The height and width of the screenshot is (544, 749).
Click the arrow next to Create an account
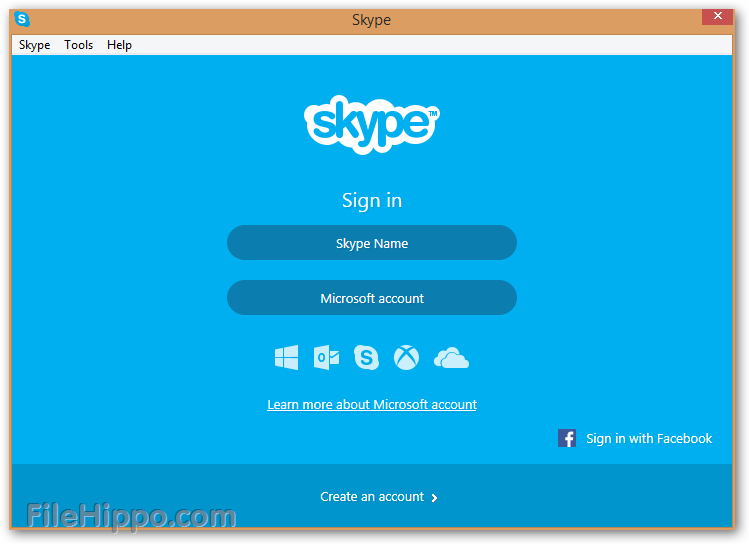(x=434, y=498)
